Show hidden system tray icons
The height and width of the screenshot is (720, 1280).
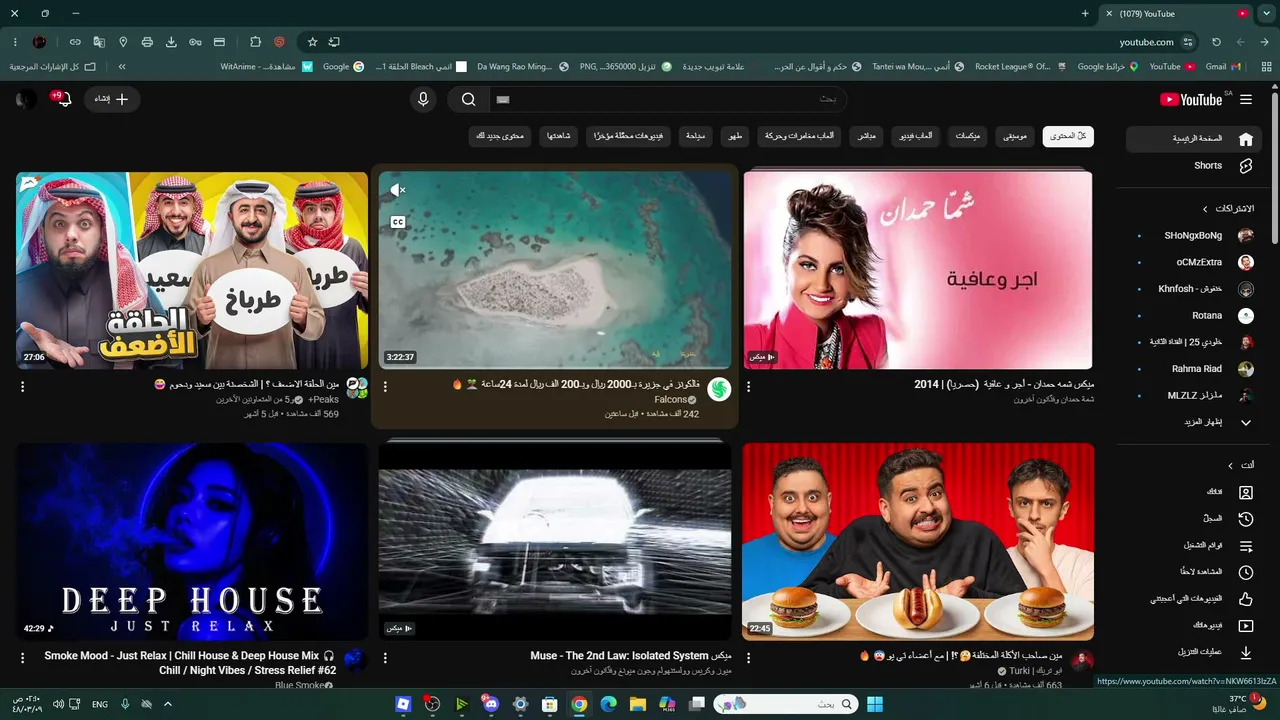pos(167,704)
